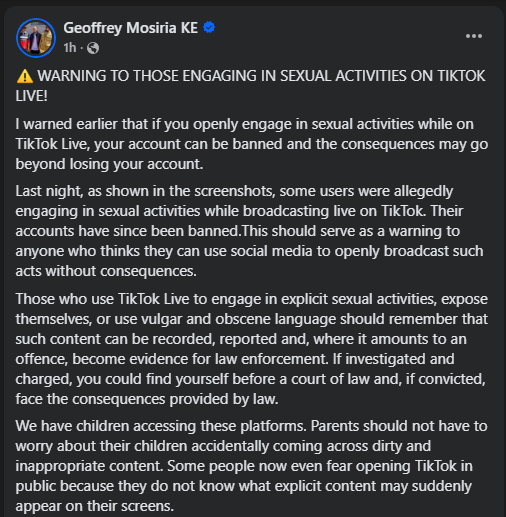The height and width of the screenshot is (517, 506).
Task: Click the line 'beyond losing your account.'
Action: tap(109, 164)
